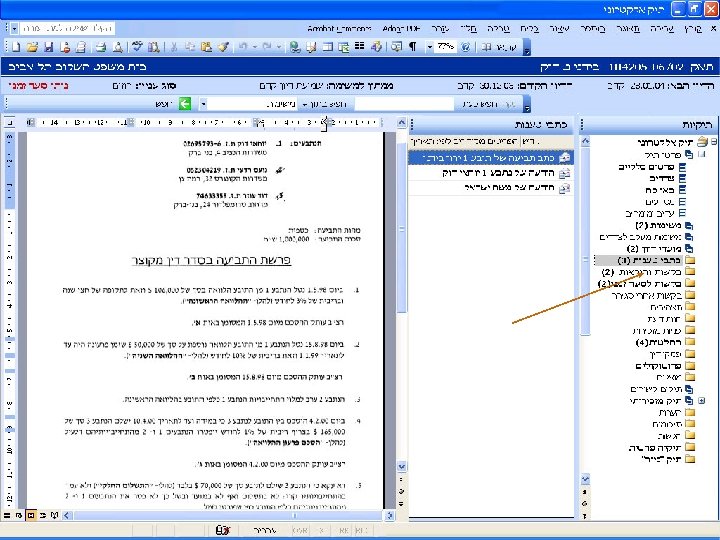
Task: Open the Undo history dropdown arrow
Action: pos(254,47)
